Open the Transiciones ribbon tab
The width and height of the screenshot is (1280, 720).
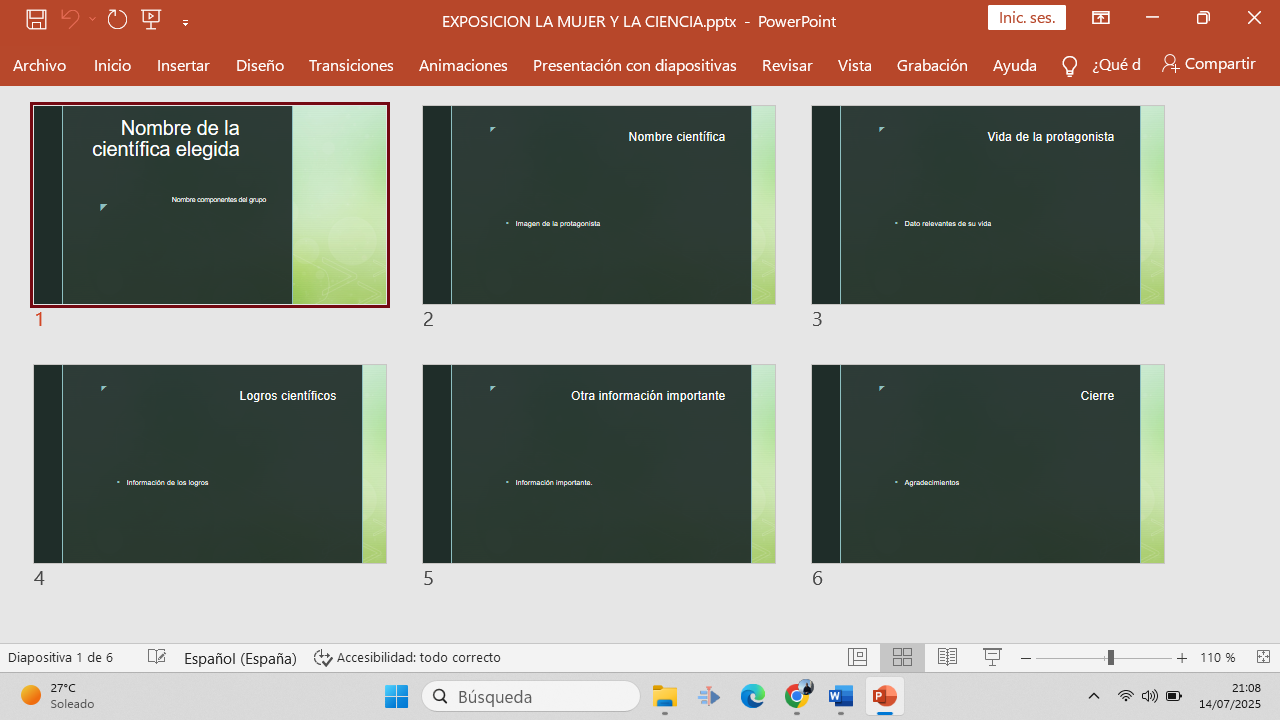[351, 65]
